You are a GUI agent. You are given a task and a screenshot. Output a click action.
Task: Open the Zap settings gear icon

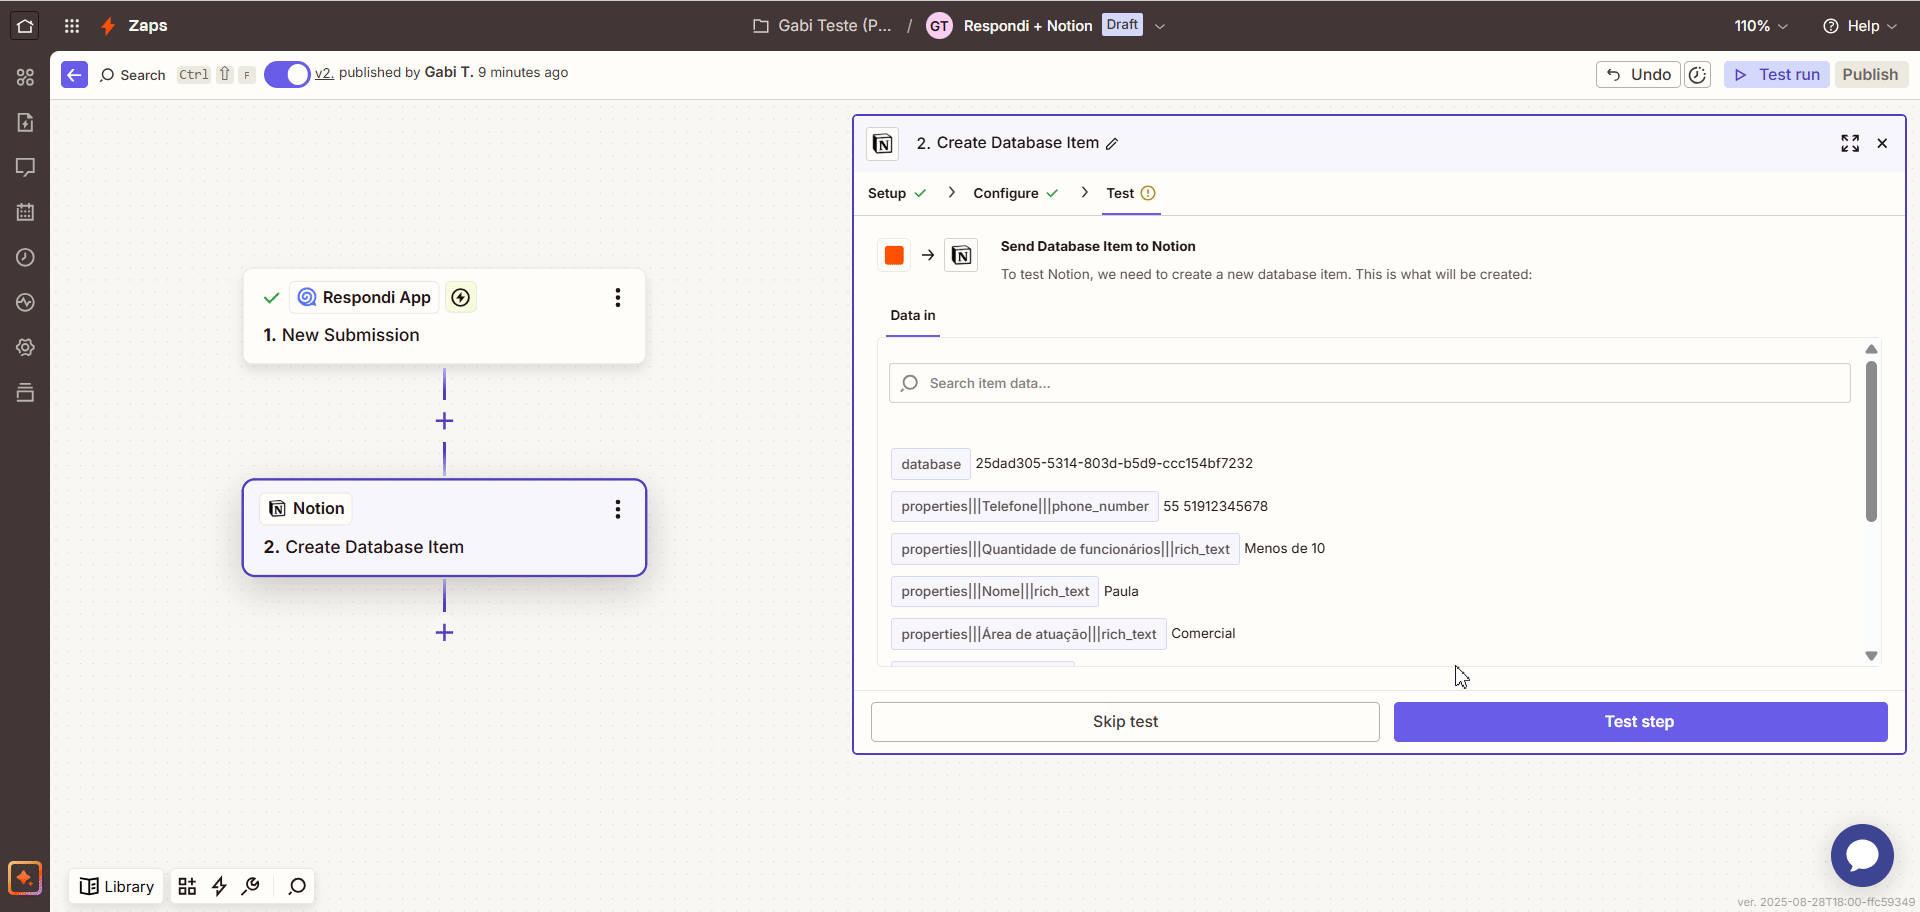[x=25, y=347]
